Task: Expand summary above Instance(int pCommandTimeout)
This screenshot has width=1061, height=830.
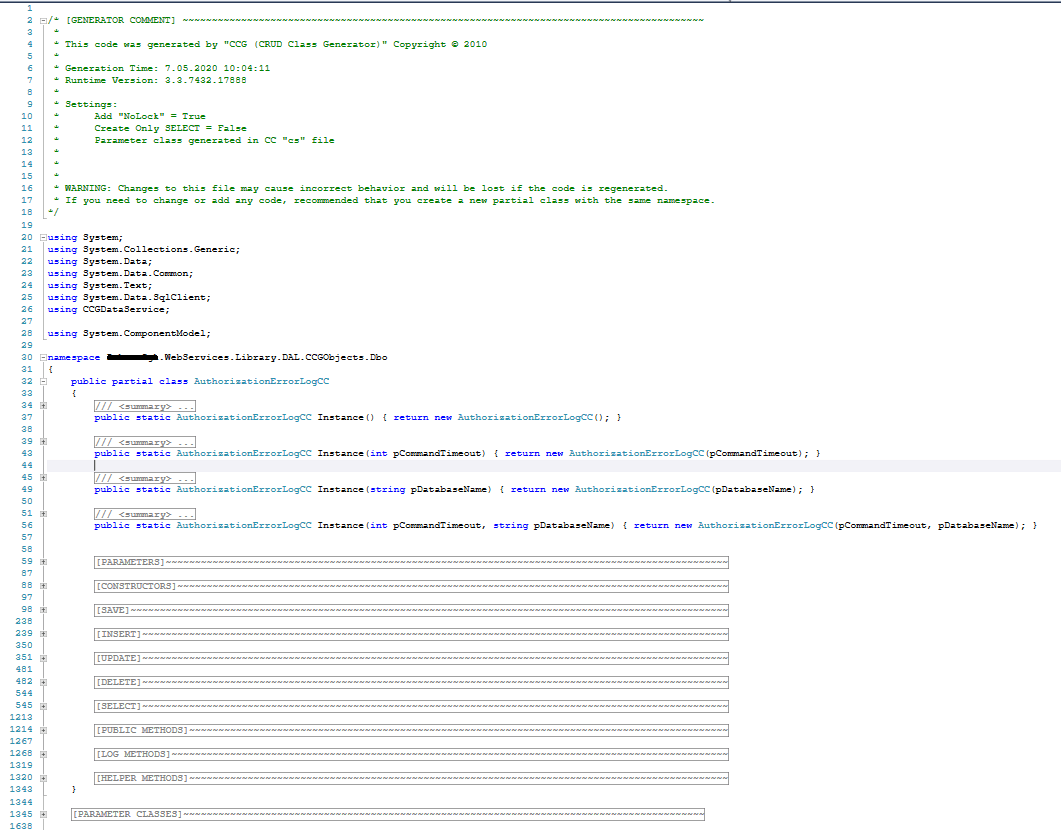Action: [x=43, y=442]
